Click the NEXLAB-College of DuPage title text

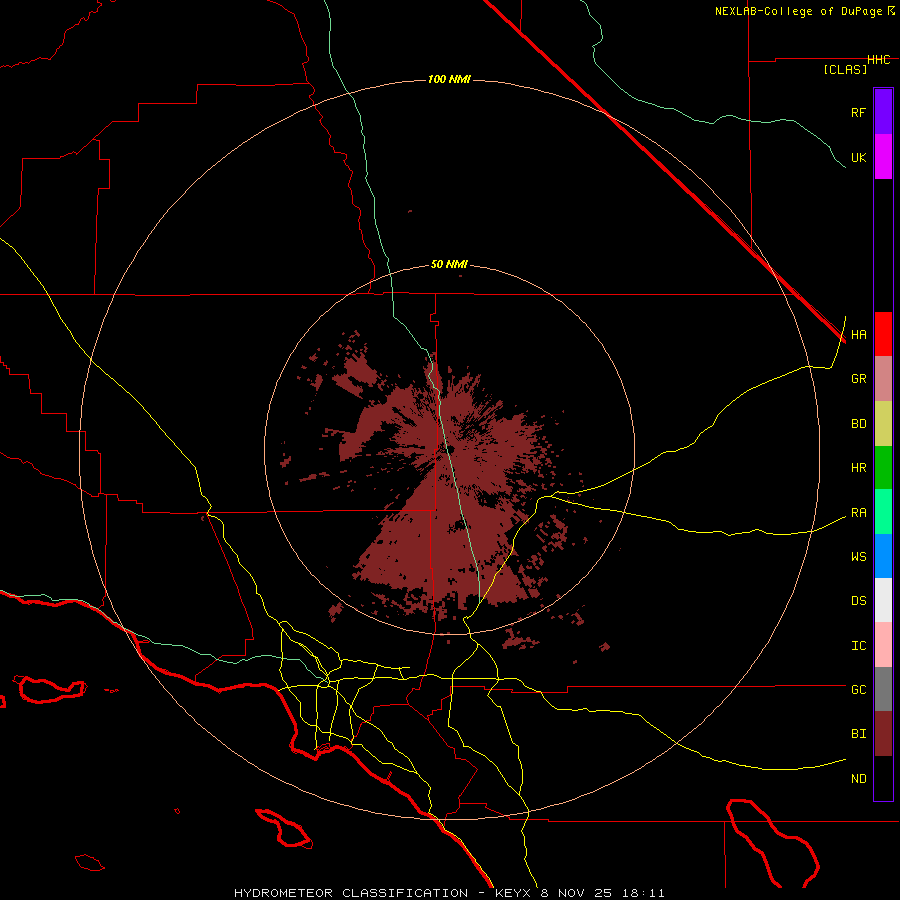click(798, 11)
